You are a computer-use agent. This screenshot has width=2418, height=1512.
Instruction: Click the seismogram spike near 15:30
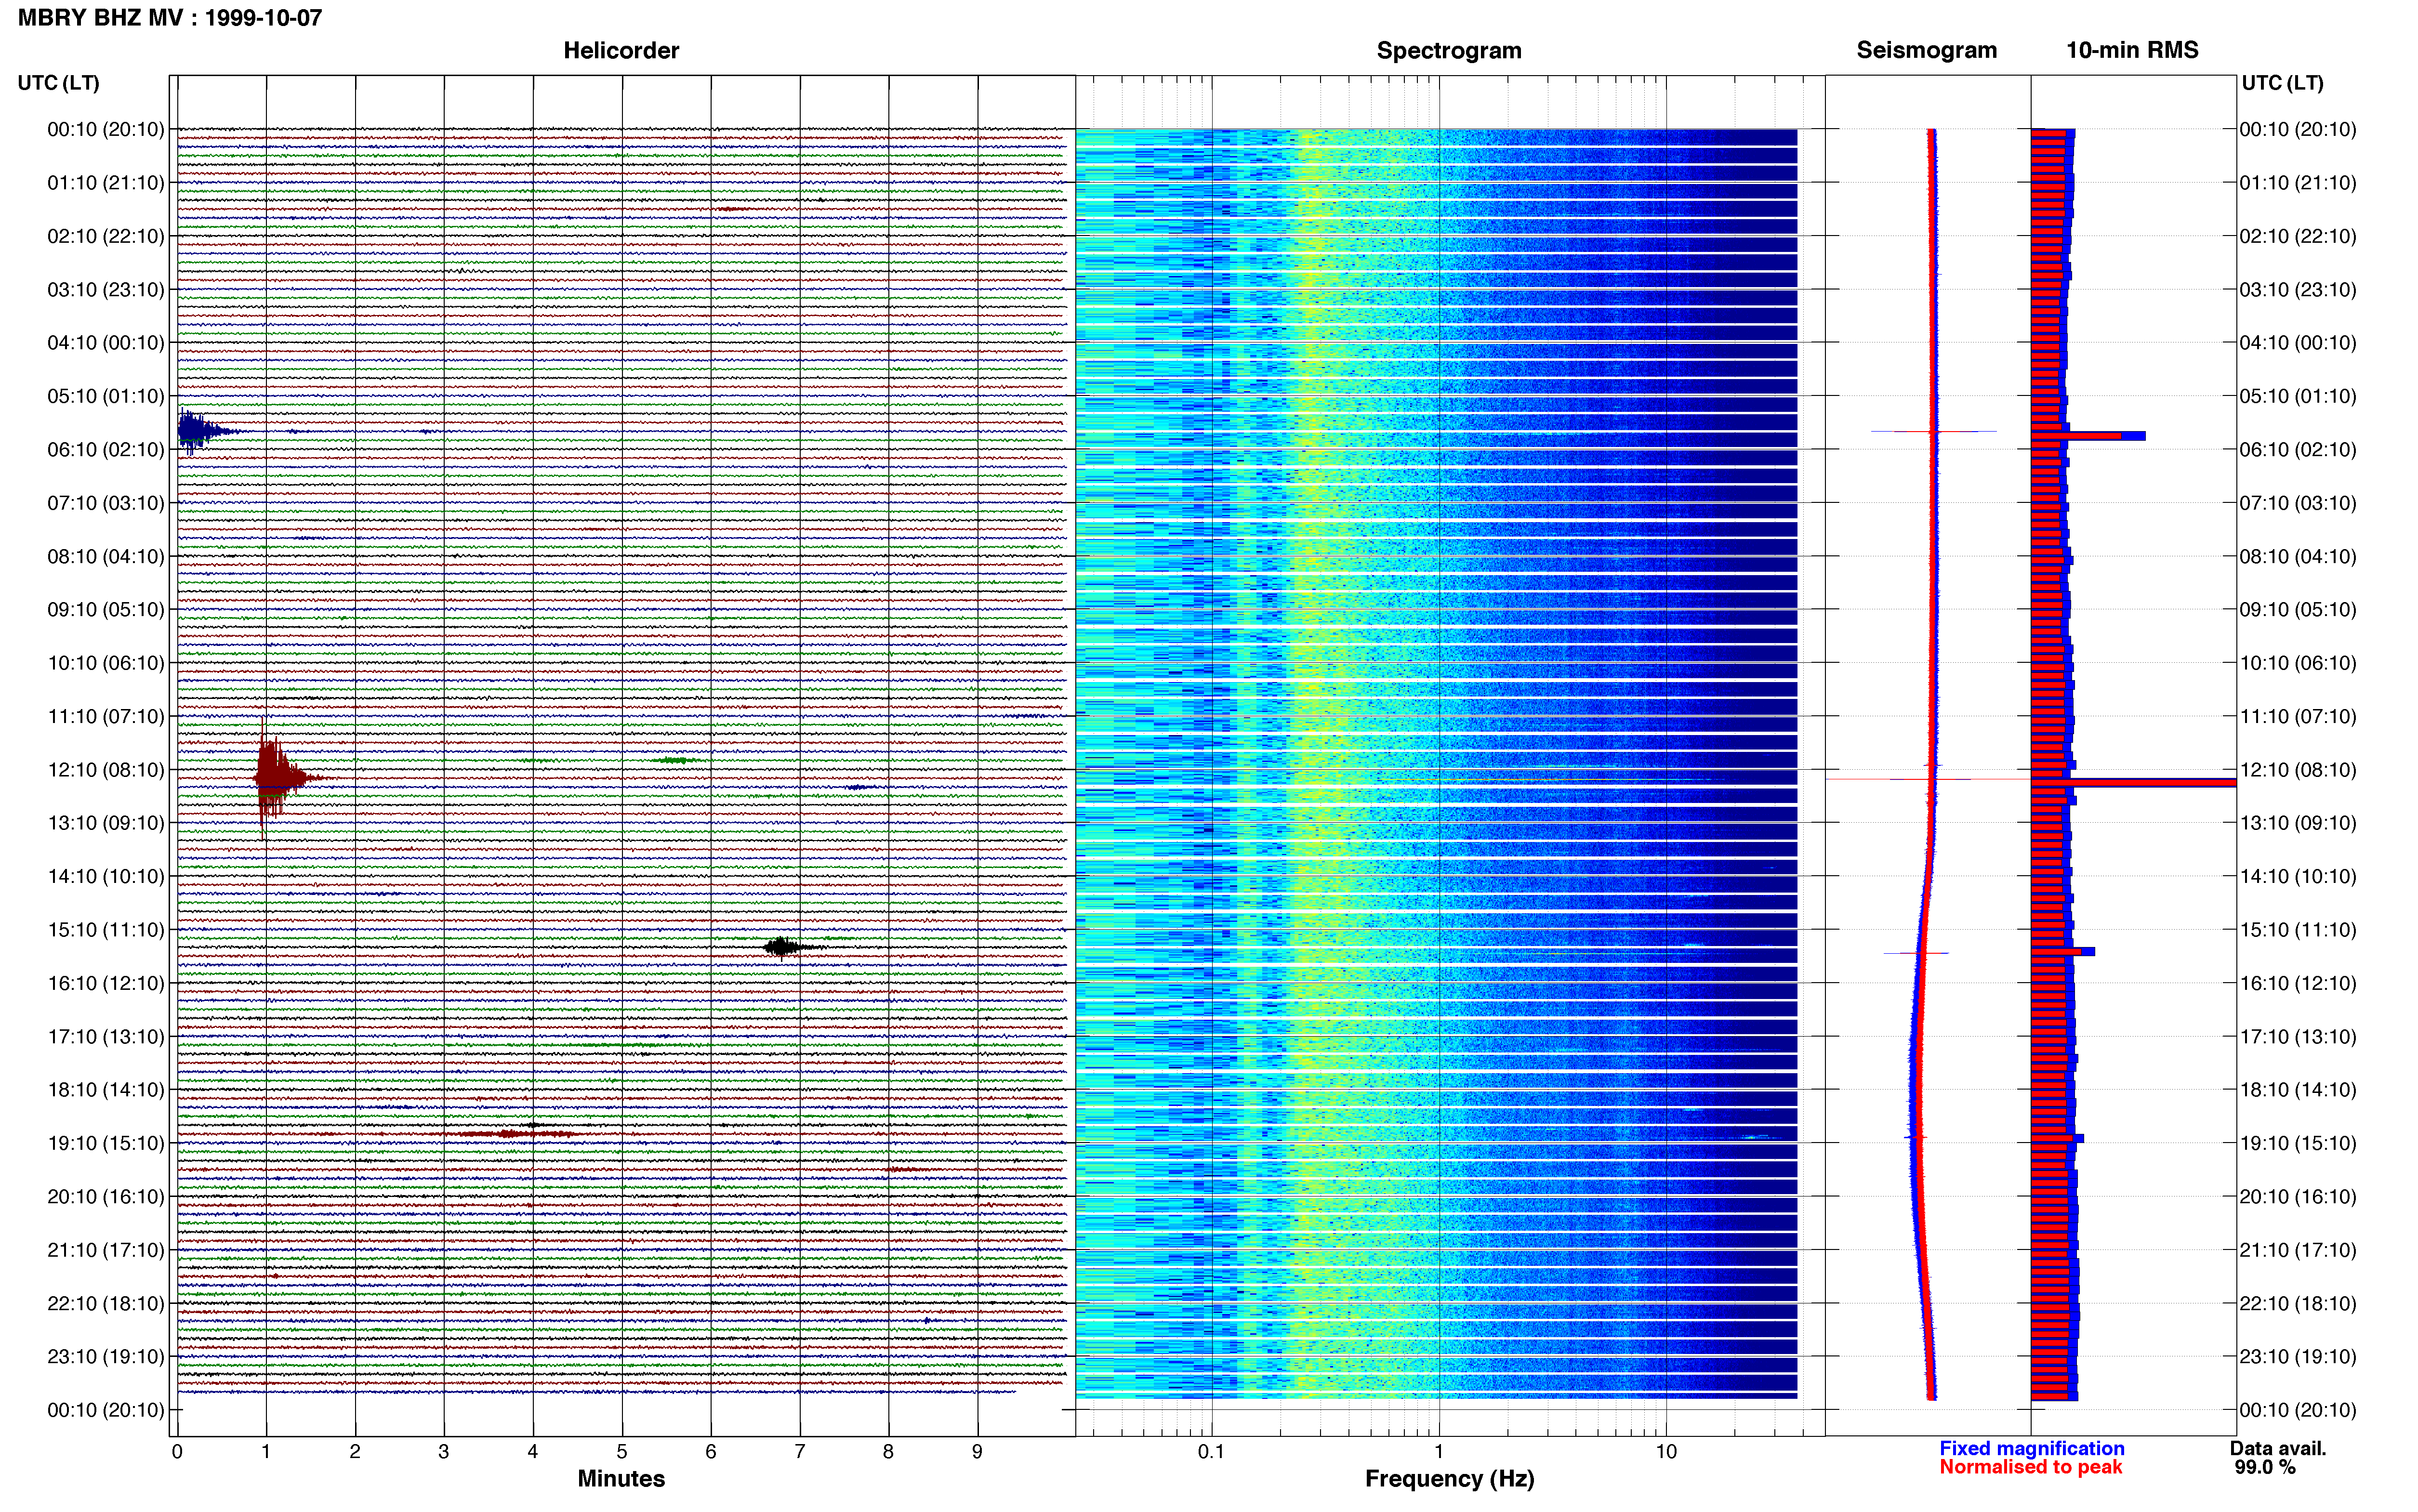tap(1917, 953)
